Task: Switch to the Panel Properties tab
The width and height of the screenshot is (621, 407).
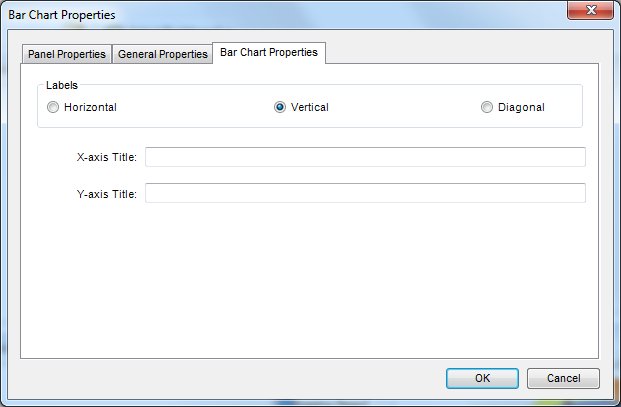Action: [67, 54]
